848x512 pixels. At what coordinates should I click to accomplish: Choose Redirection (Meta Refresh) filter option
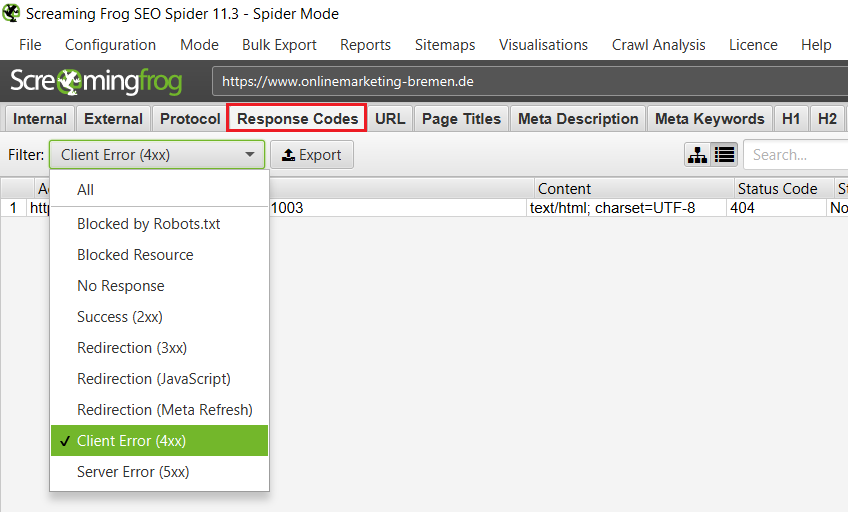[160, 410]
